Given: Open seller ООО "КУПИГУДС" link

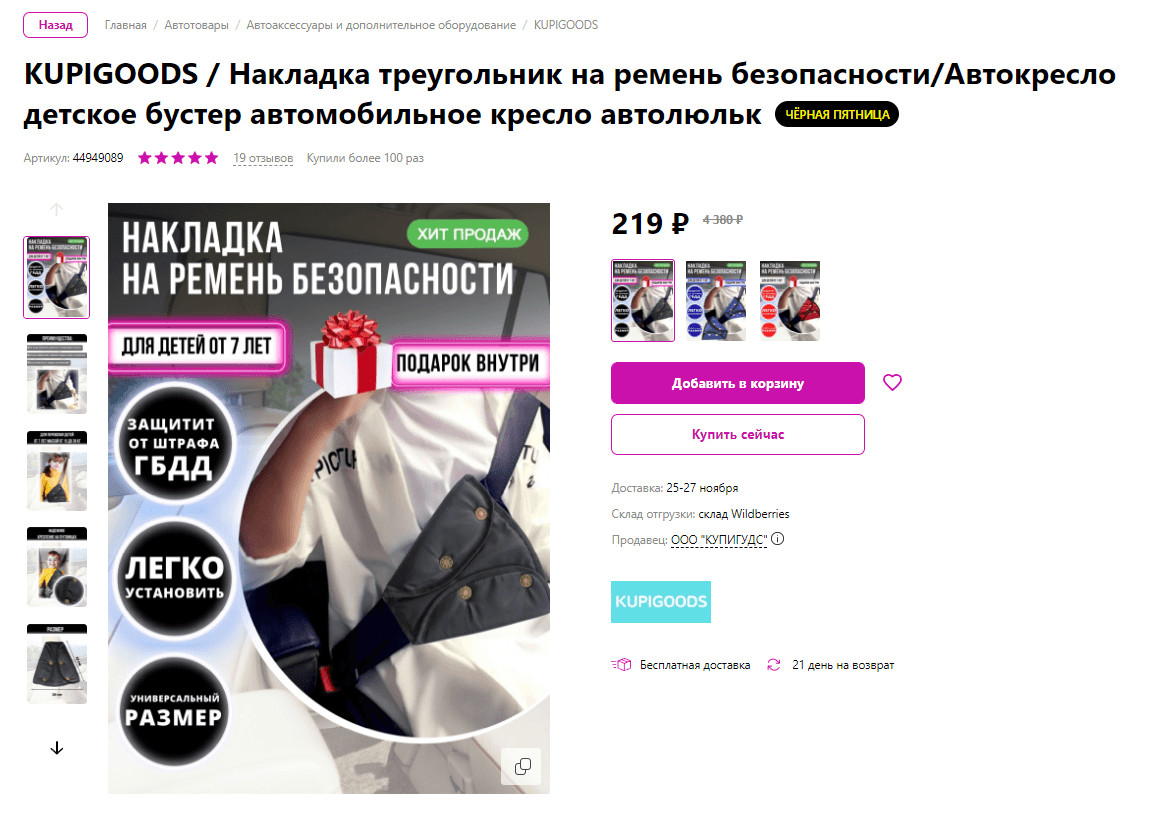Looking at the screenshot, I should pos(719,540).
